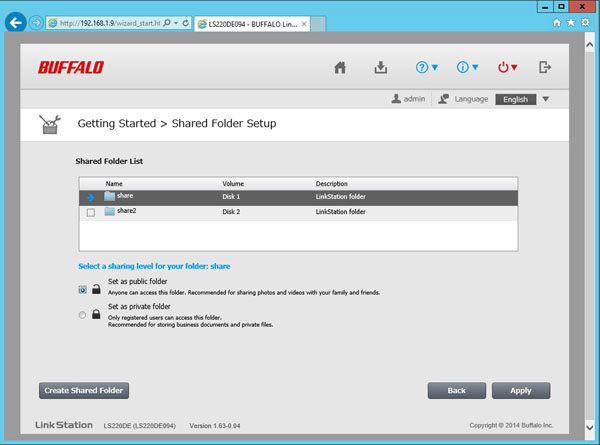The width and height of the screenshot is (600, 445).
Task: Click the BUFFALO logo
Action: coord(71,67)
